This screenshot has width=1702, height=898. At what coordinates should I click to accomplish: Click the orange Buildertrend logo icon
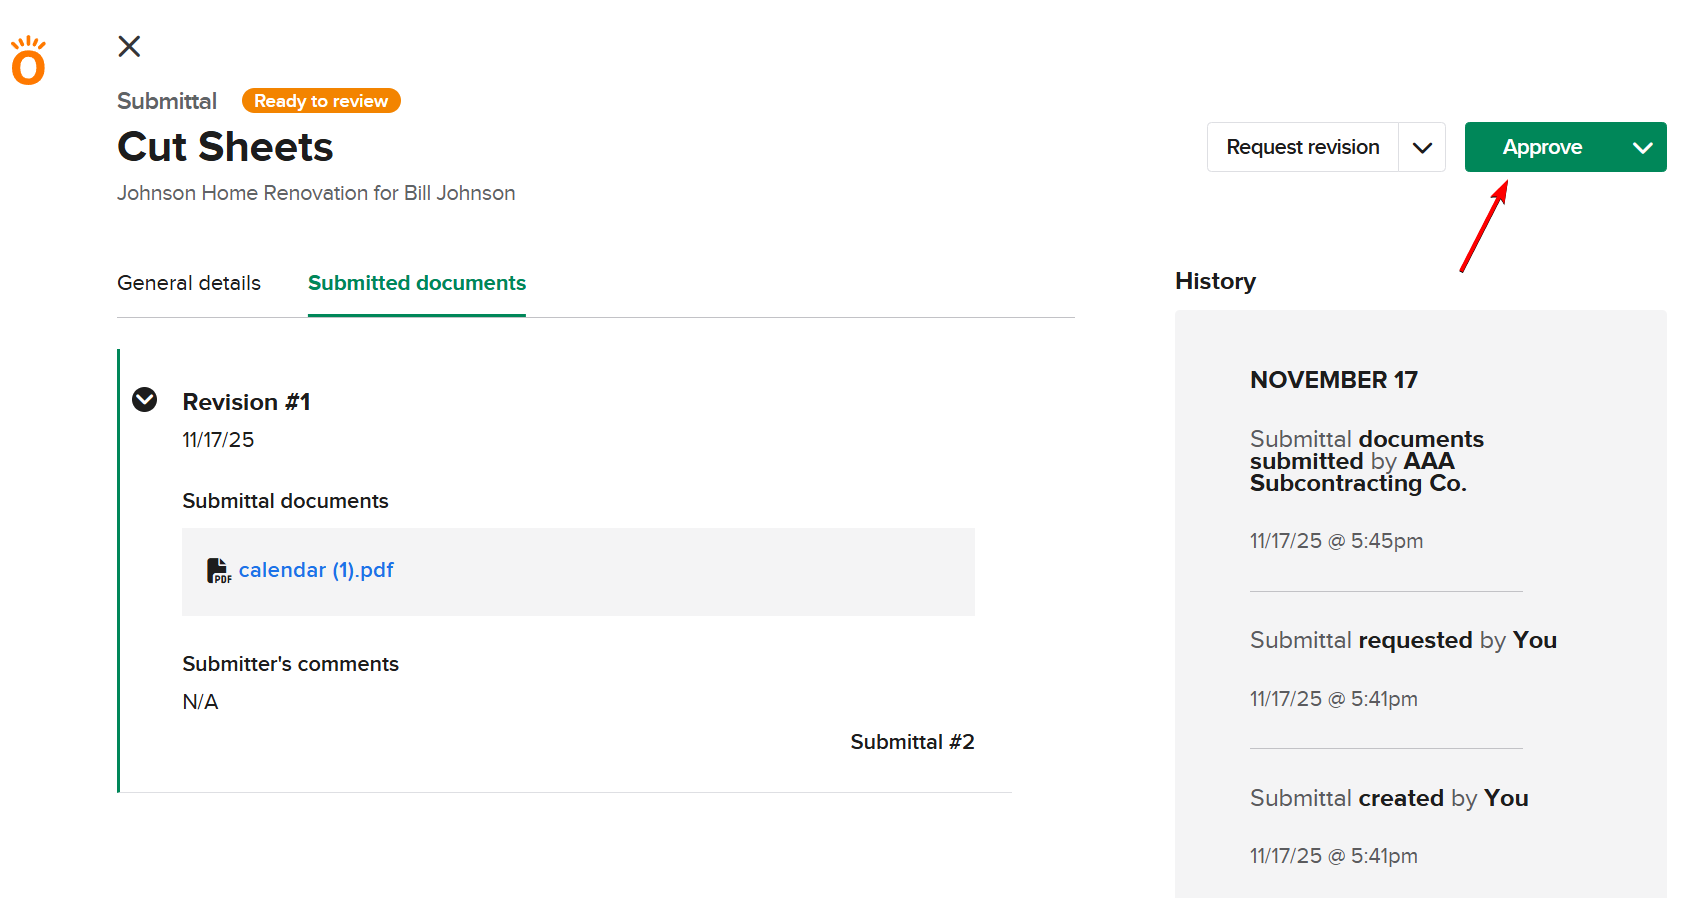point(28,61)
